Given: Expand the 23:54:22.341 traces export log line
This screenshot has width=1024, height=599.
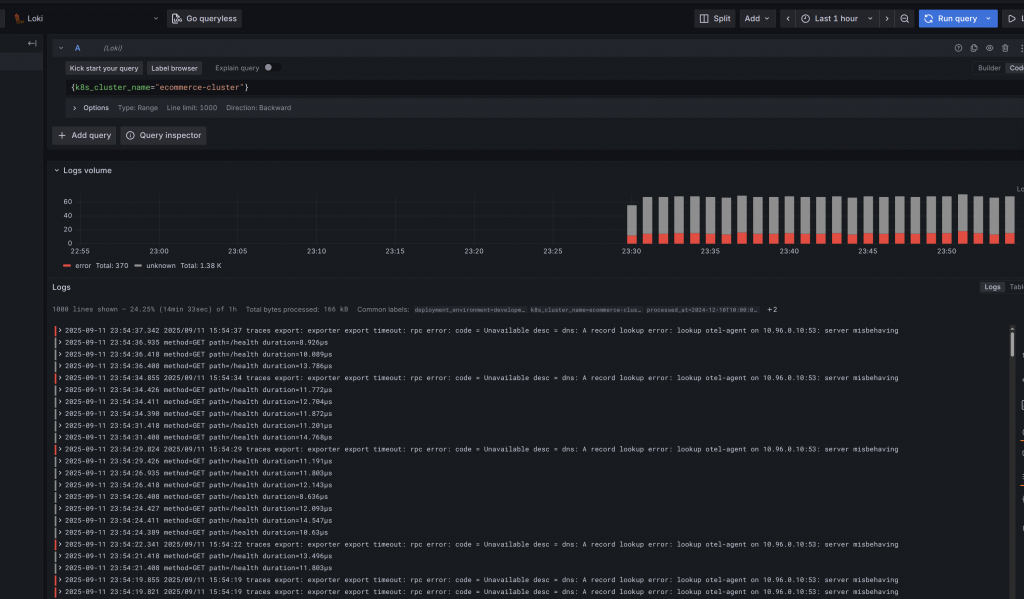Looking at the screenshot, I should (60, 544).
